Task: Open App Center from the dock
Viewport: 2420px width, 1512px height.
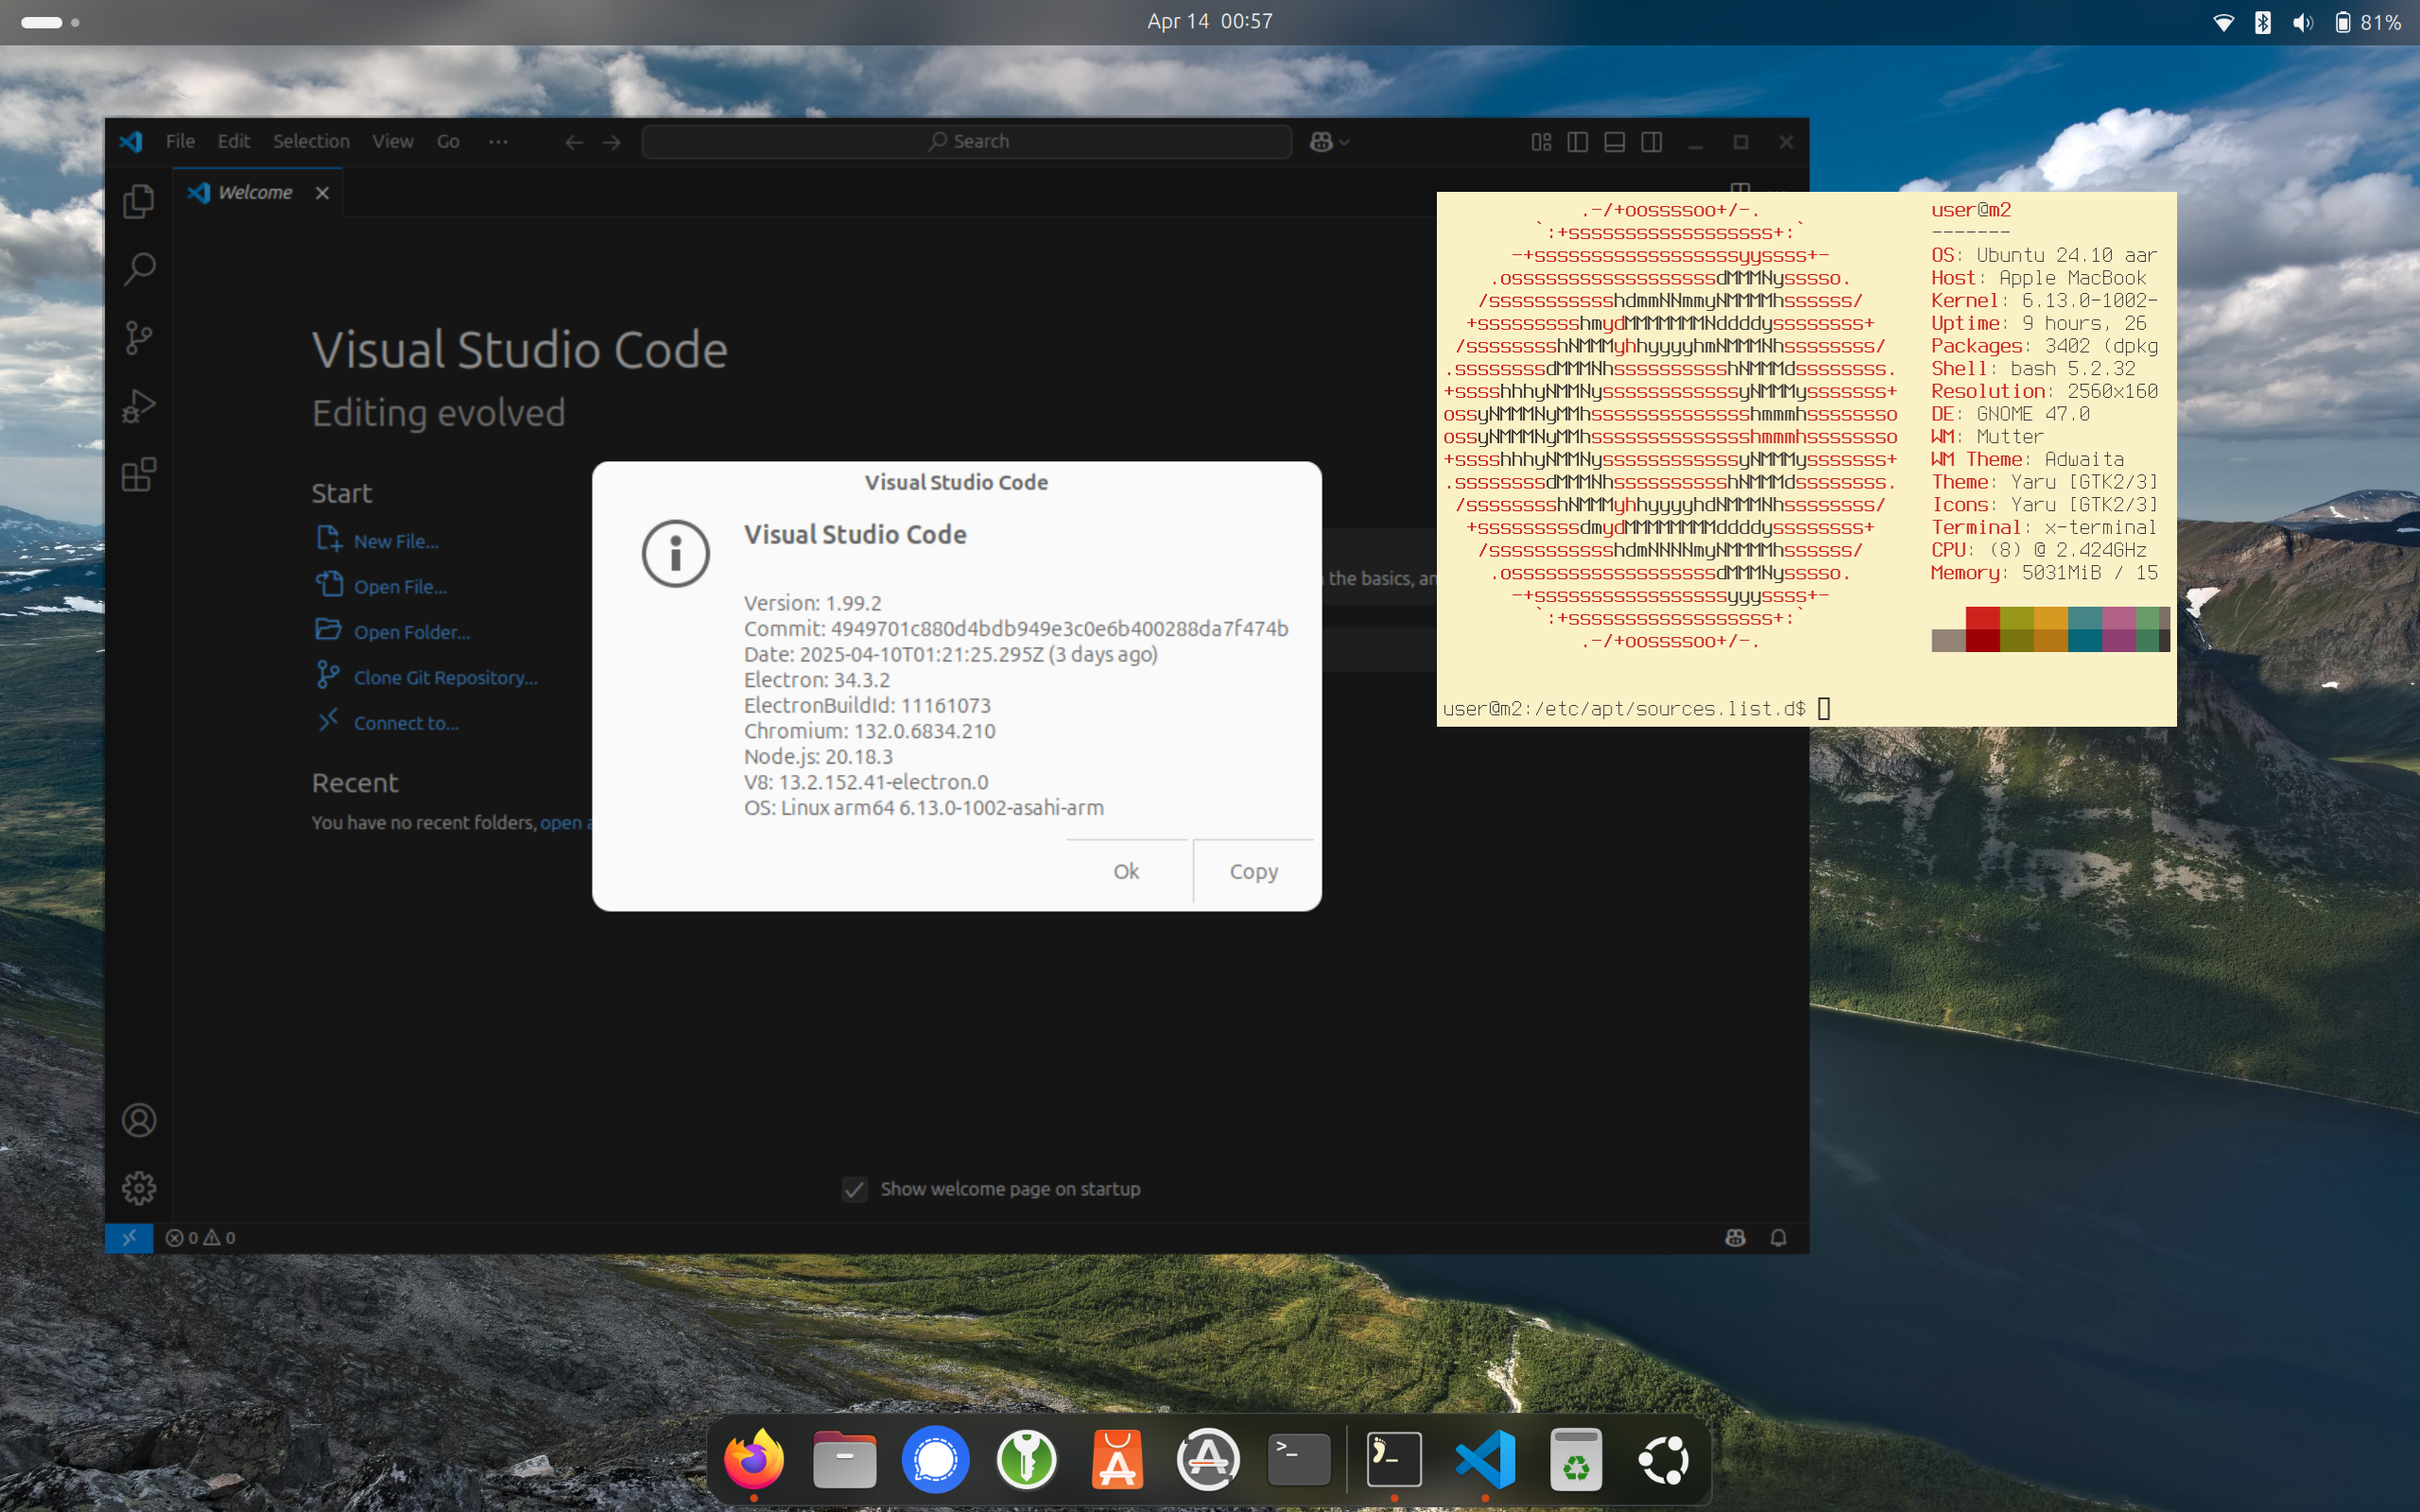Action: pyautogui.click(x=1118, y=1460)
